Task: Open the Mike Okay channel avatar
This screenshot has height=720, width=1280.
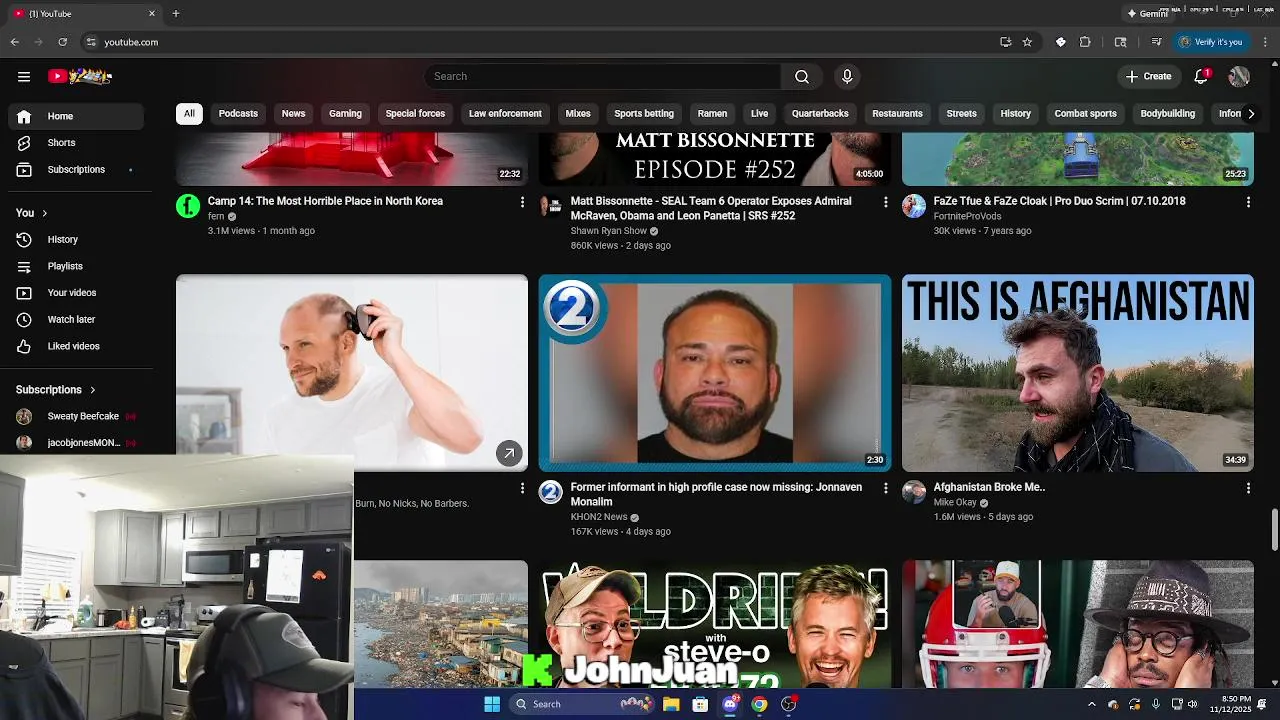Action: (x=914, y=493)
